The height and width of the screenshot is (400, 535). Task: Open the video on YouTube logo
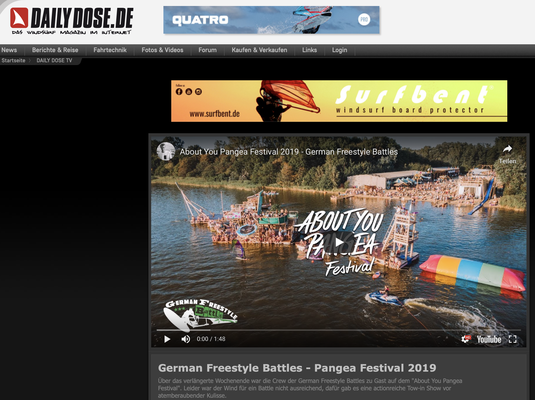tap(489, 339)
